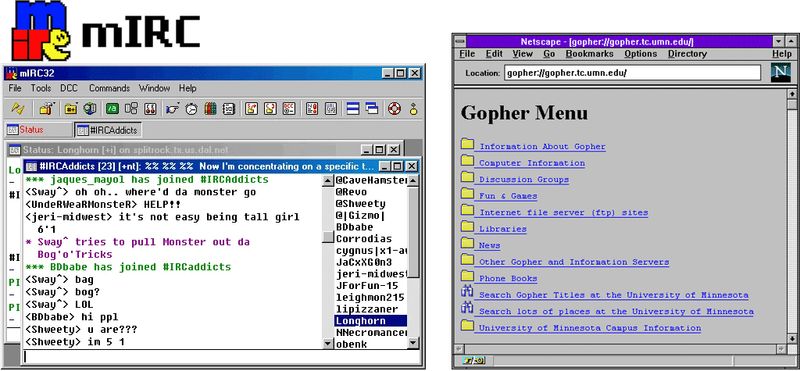
Task: Click nick list scroll-up arrow
Action: (x=414, y=180)
